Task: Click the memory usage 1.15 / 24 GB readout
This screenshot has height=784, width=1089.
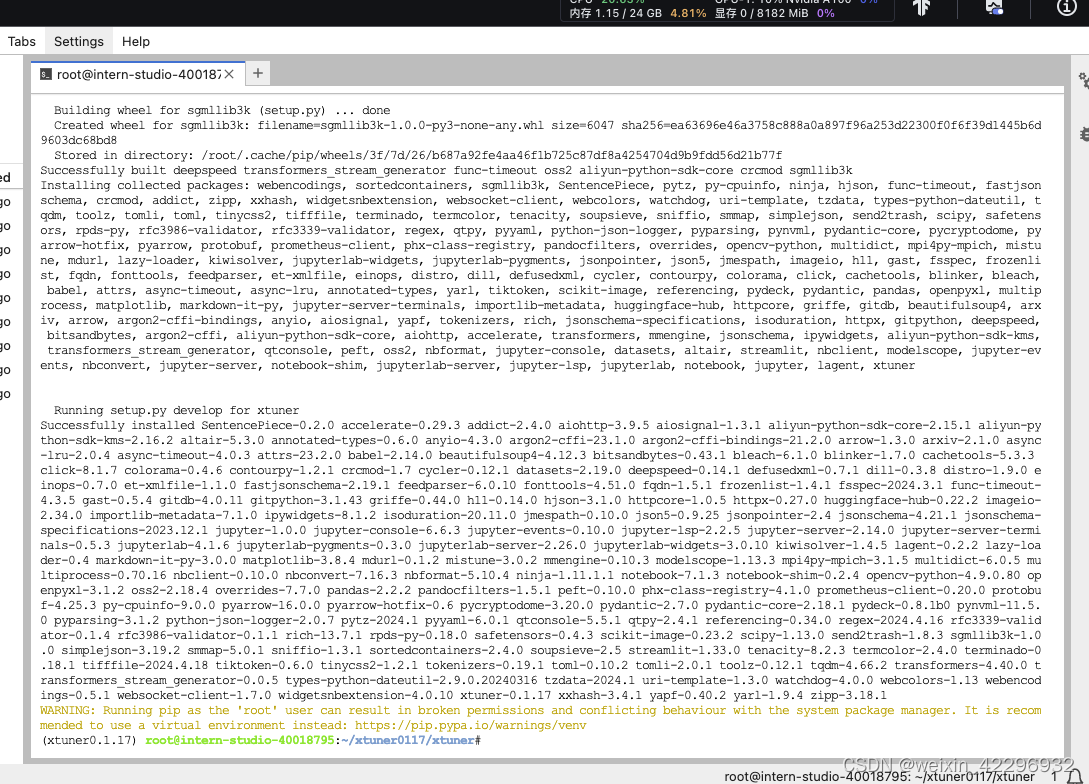Action: [615, 13]
